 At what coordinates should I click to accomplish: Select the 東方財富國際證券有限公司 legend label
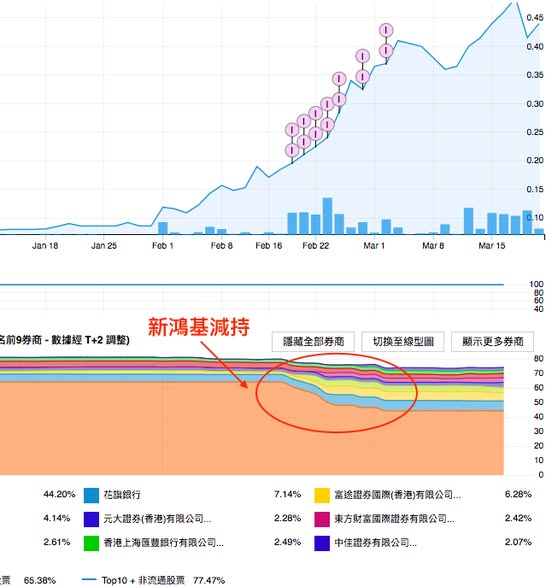[x=394, y=518]
